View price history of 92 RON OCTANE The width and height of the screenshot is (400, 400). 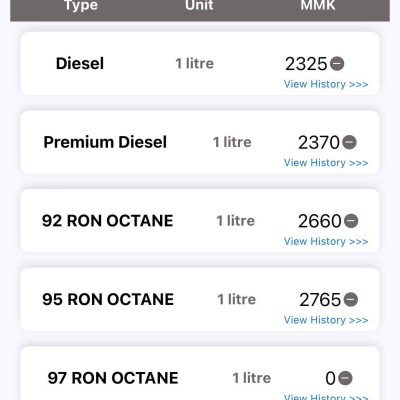326,241
